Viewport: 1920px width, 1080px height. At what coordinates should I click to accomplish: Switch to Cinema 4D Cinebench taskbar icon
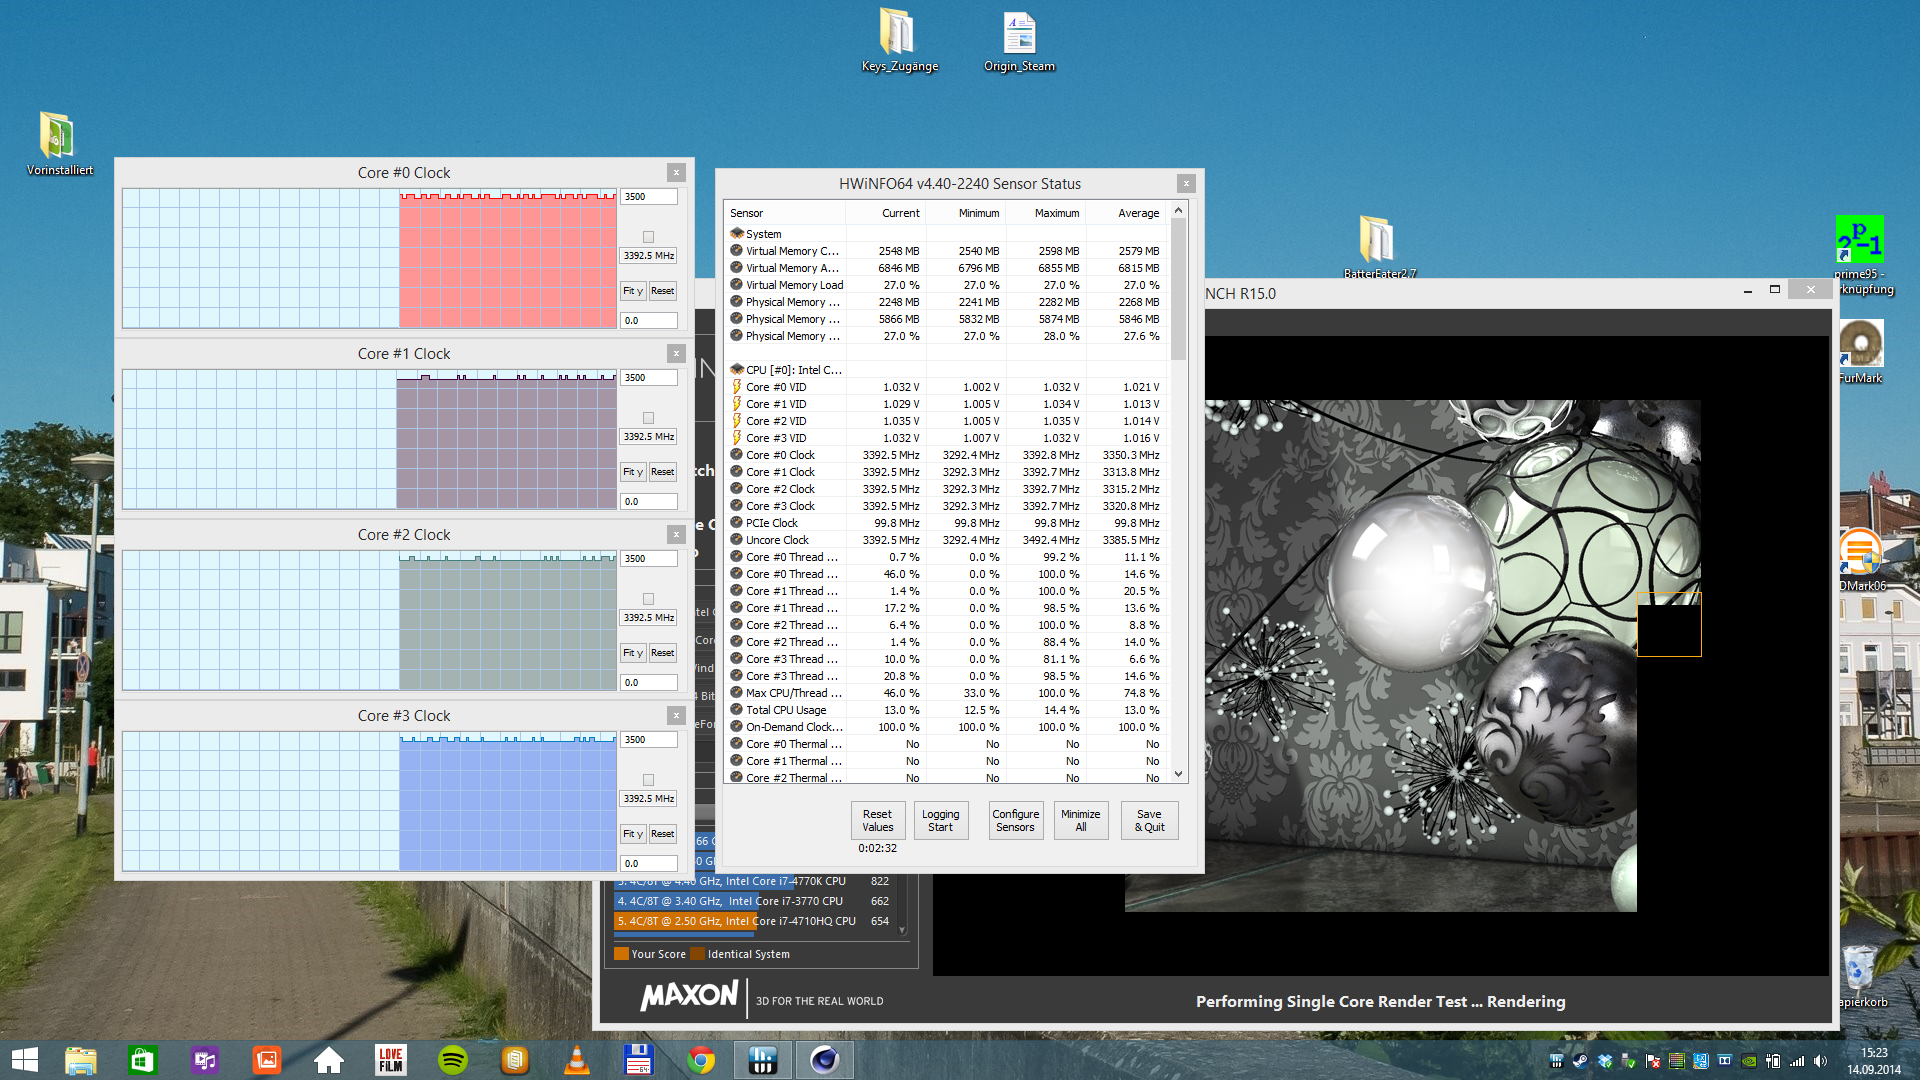825,1060
